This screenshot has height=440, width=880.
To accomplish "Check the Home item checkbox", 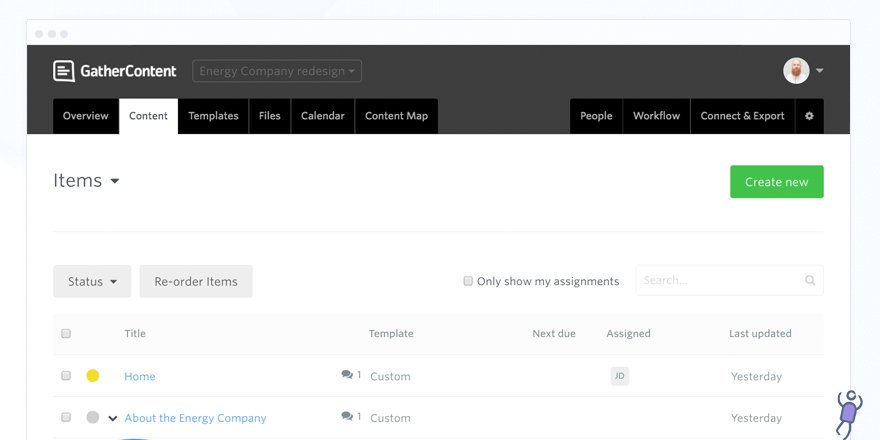I will coord(66,376).
